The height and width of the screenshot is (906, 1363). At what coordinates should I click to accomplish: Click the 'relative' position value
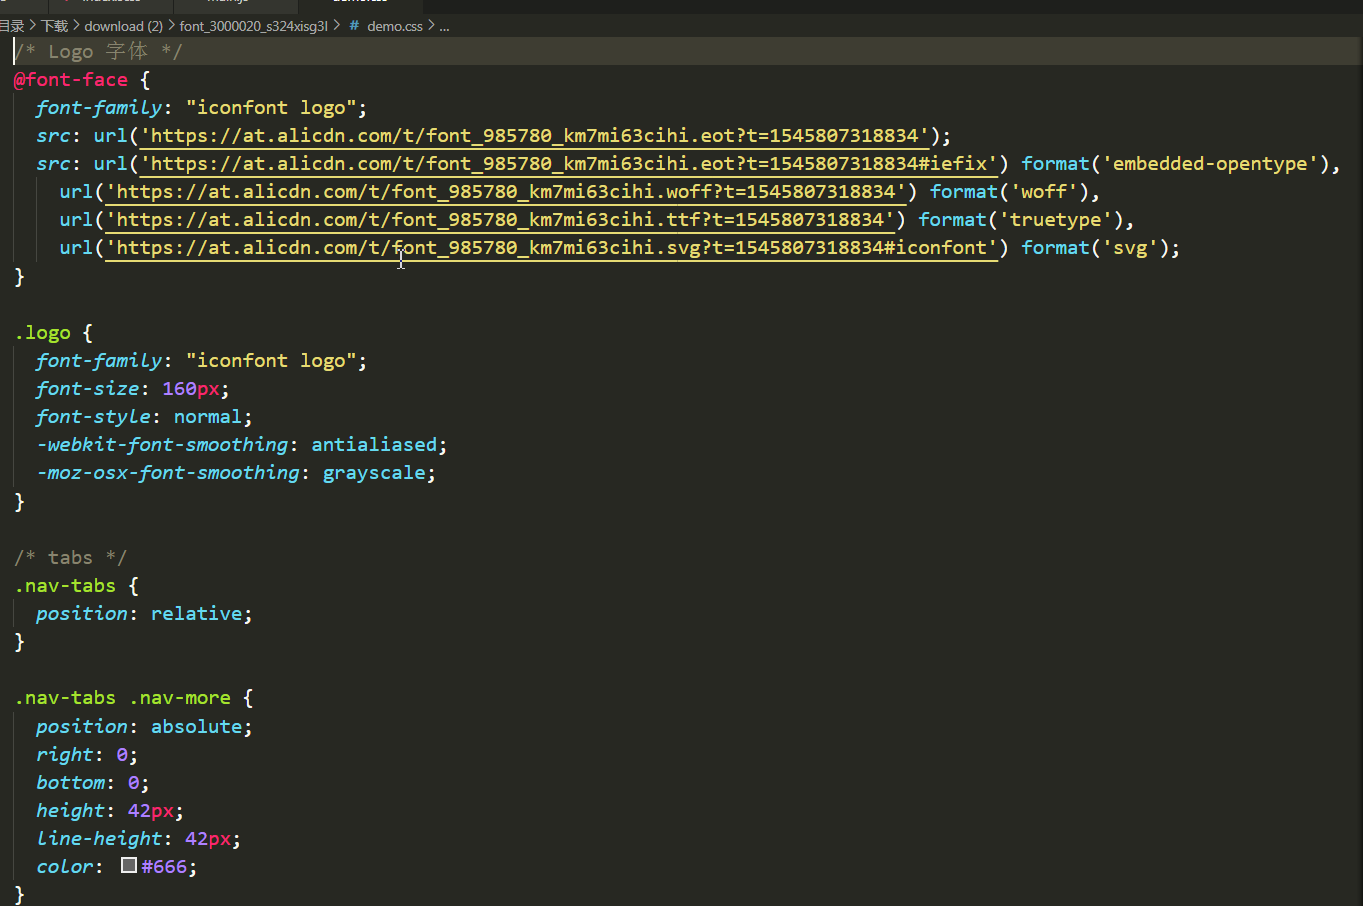196,614
